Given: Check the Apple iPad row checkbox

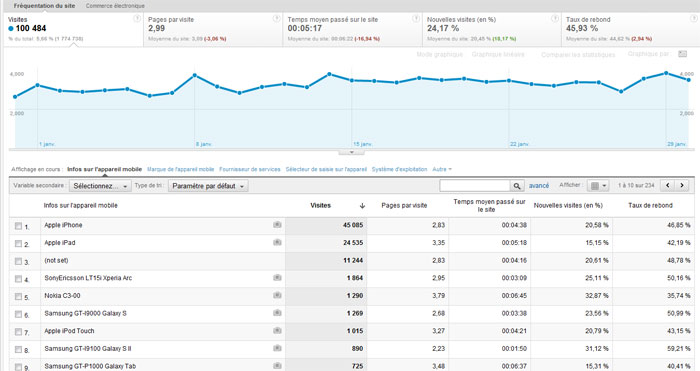Looking at the screenshot, I should tap(18, 243).
